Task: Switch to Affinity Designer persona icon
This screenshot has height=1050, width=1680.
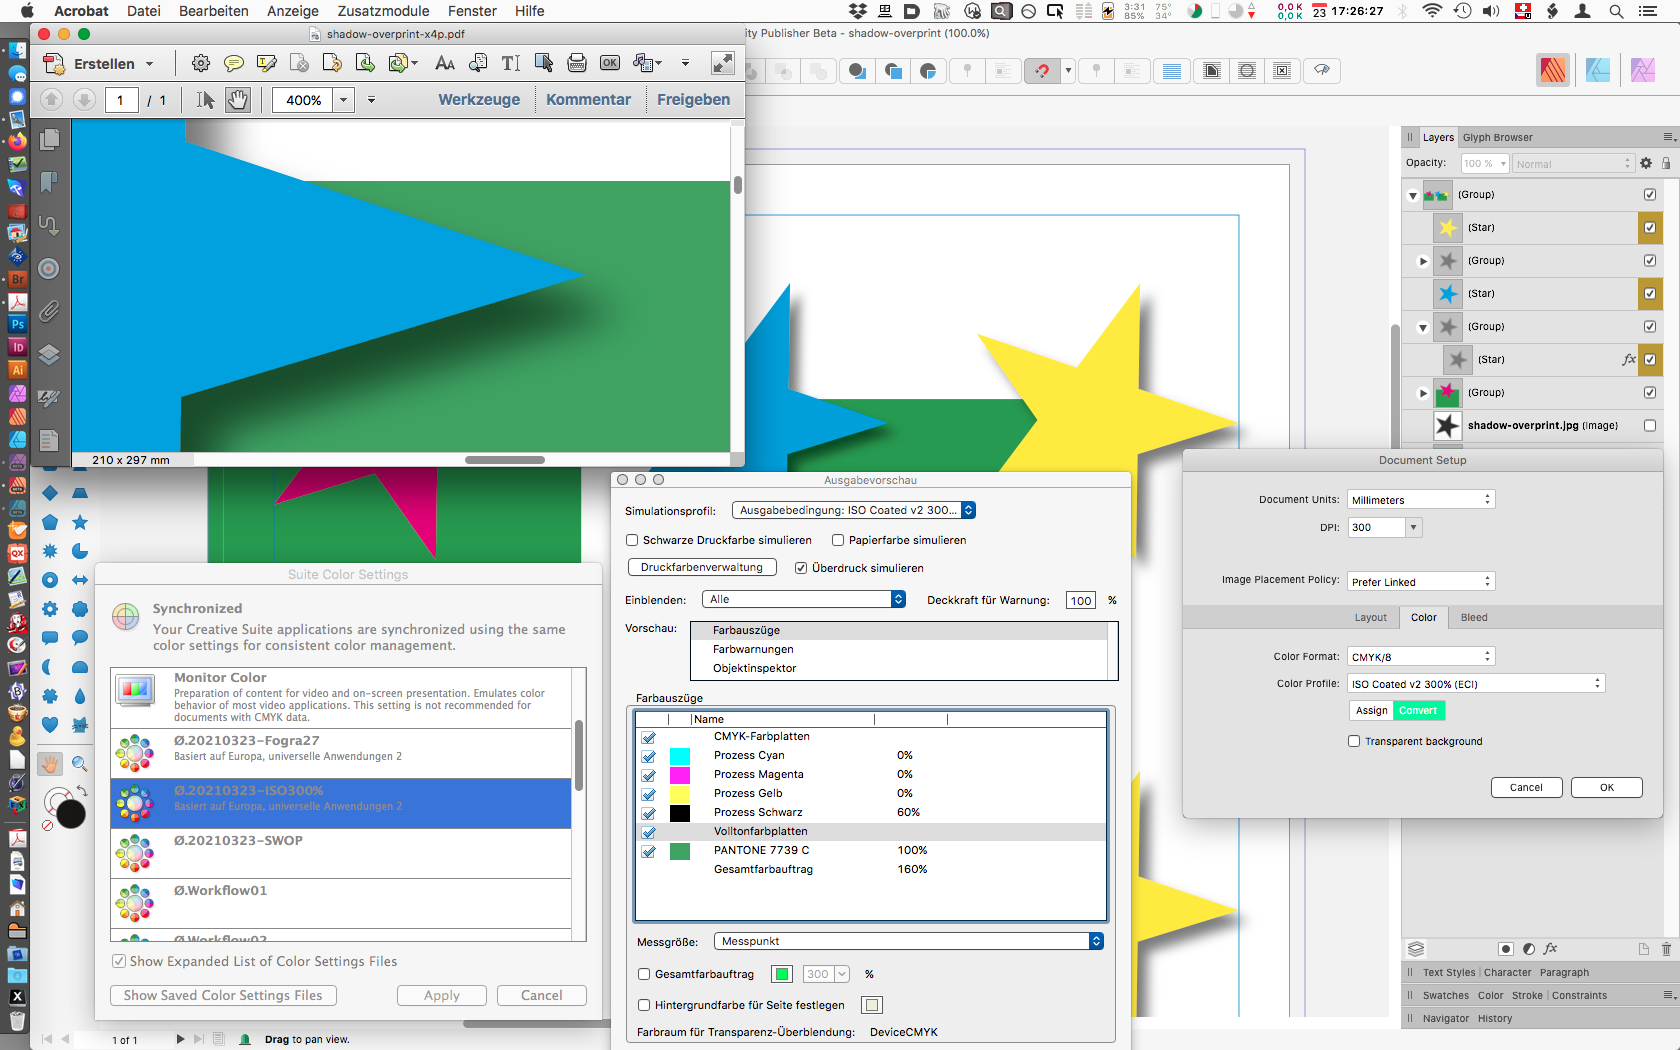Action: pyautogui.click(x=1598, y=70)
